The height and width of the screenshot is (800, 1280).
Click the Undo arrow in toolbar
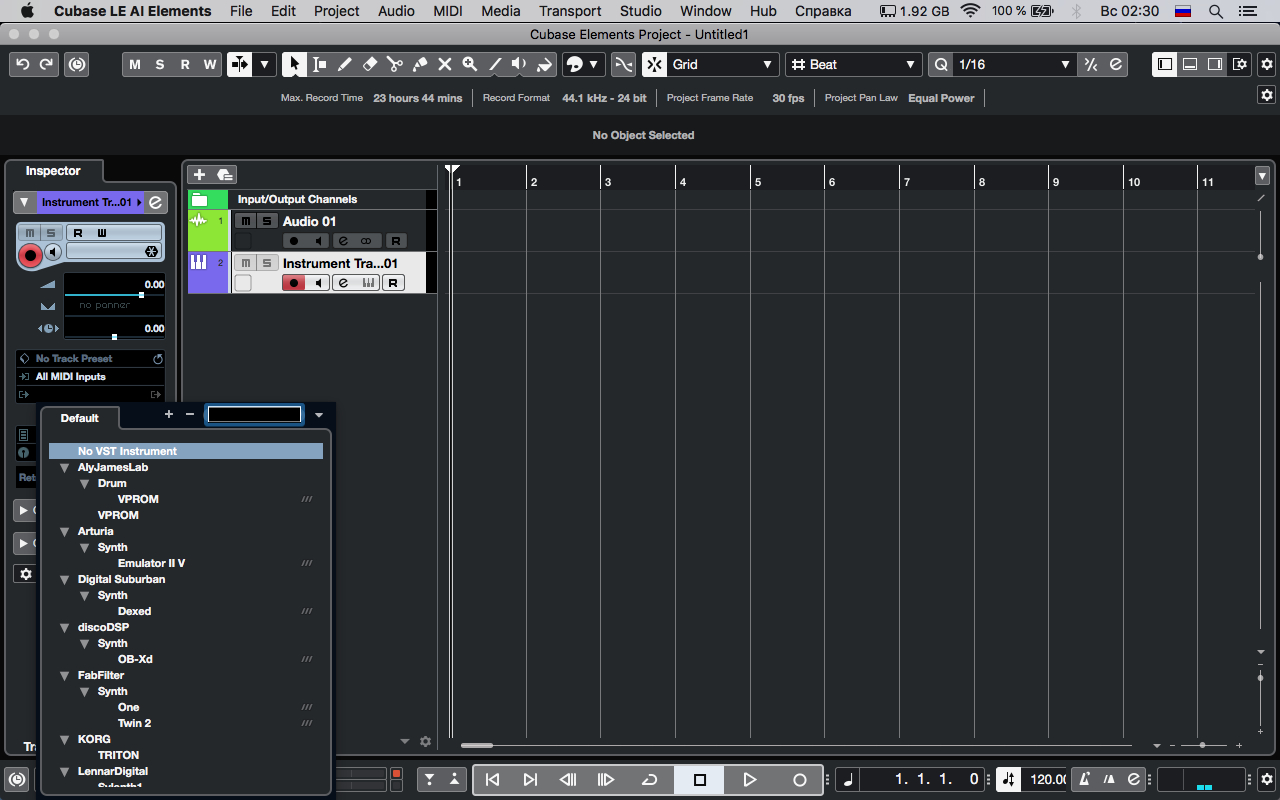pyautogui.click(x=22, y=64)
